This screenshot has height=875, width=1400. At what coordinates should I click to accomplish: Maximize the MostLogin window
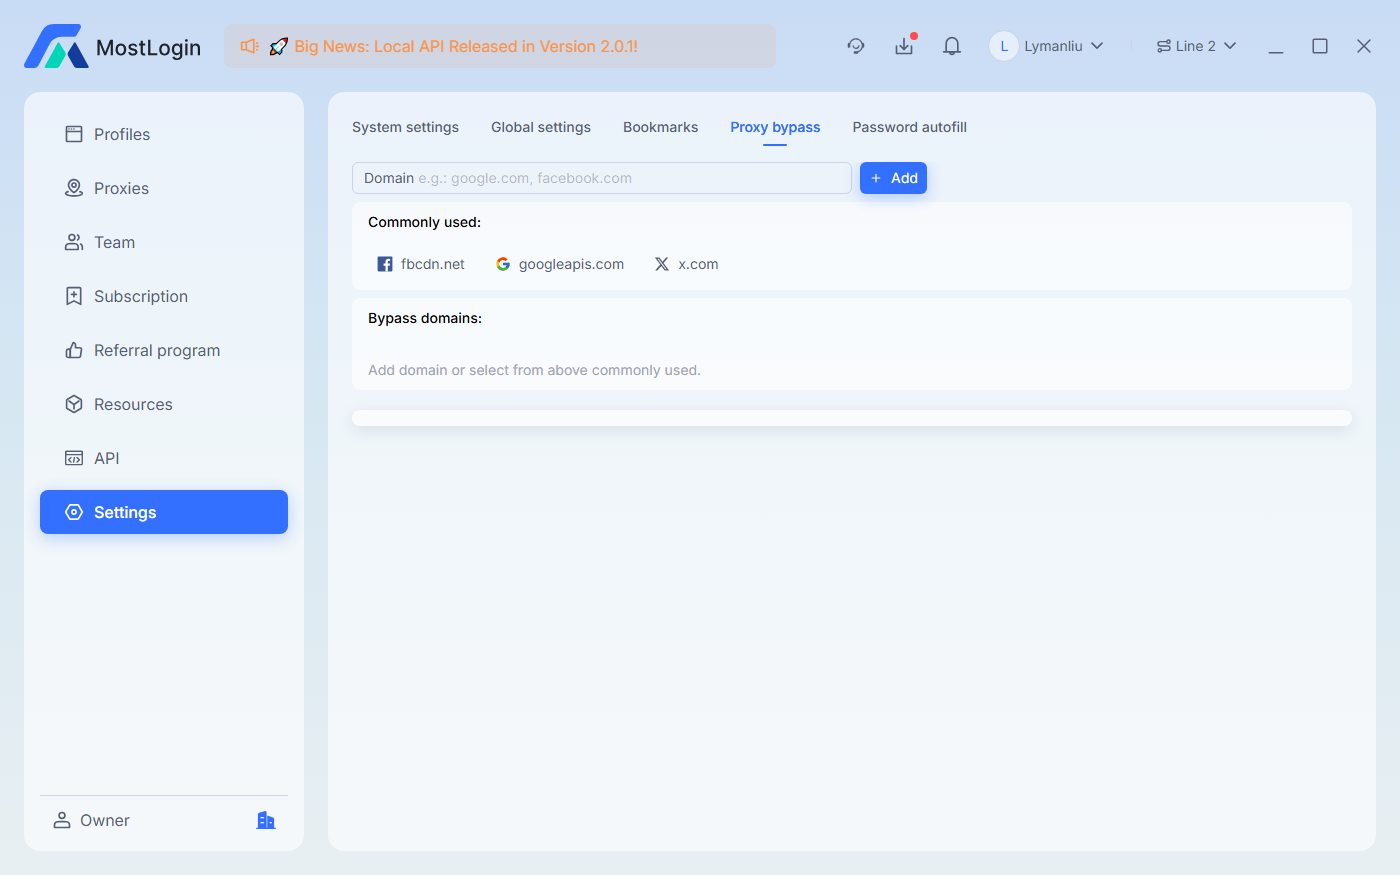(x=1320, y=46)
